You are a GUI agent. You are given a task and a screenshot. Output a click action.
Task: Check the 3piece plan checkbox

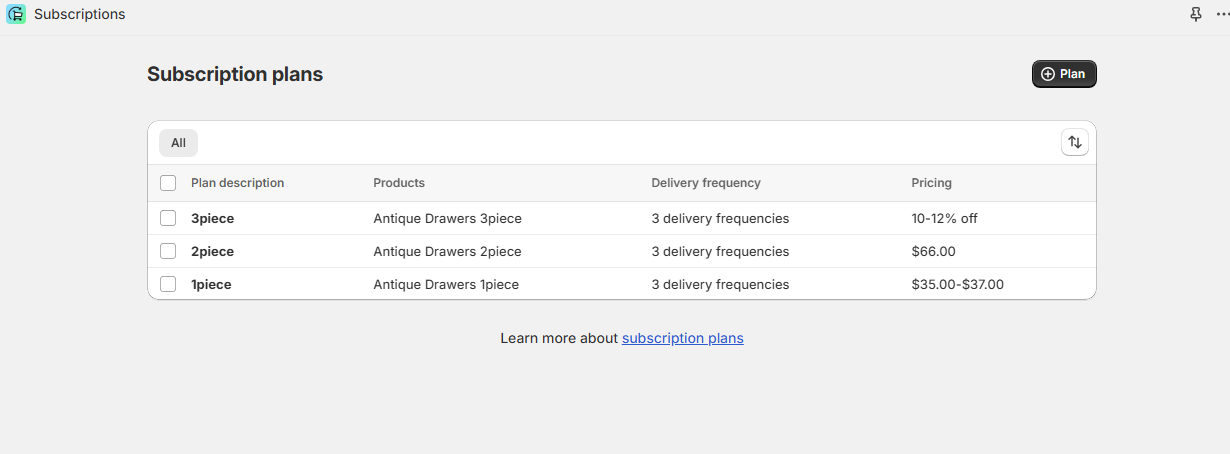click(x=168, y=218)
